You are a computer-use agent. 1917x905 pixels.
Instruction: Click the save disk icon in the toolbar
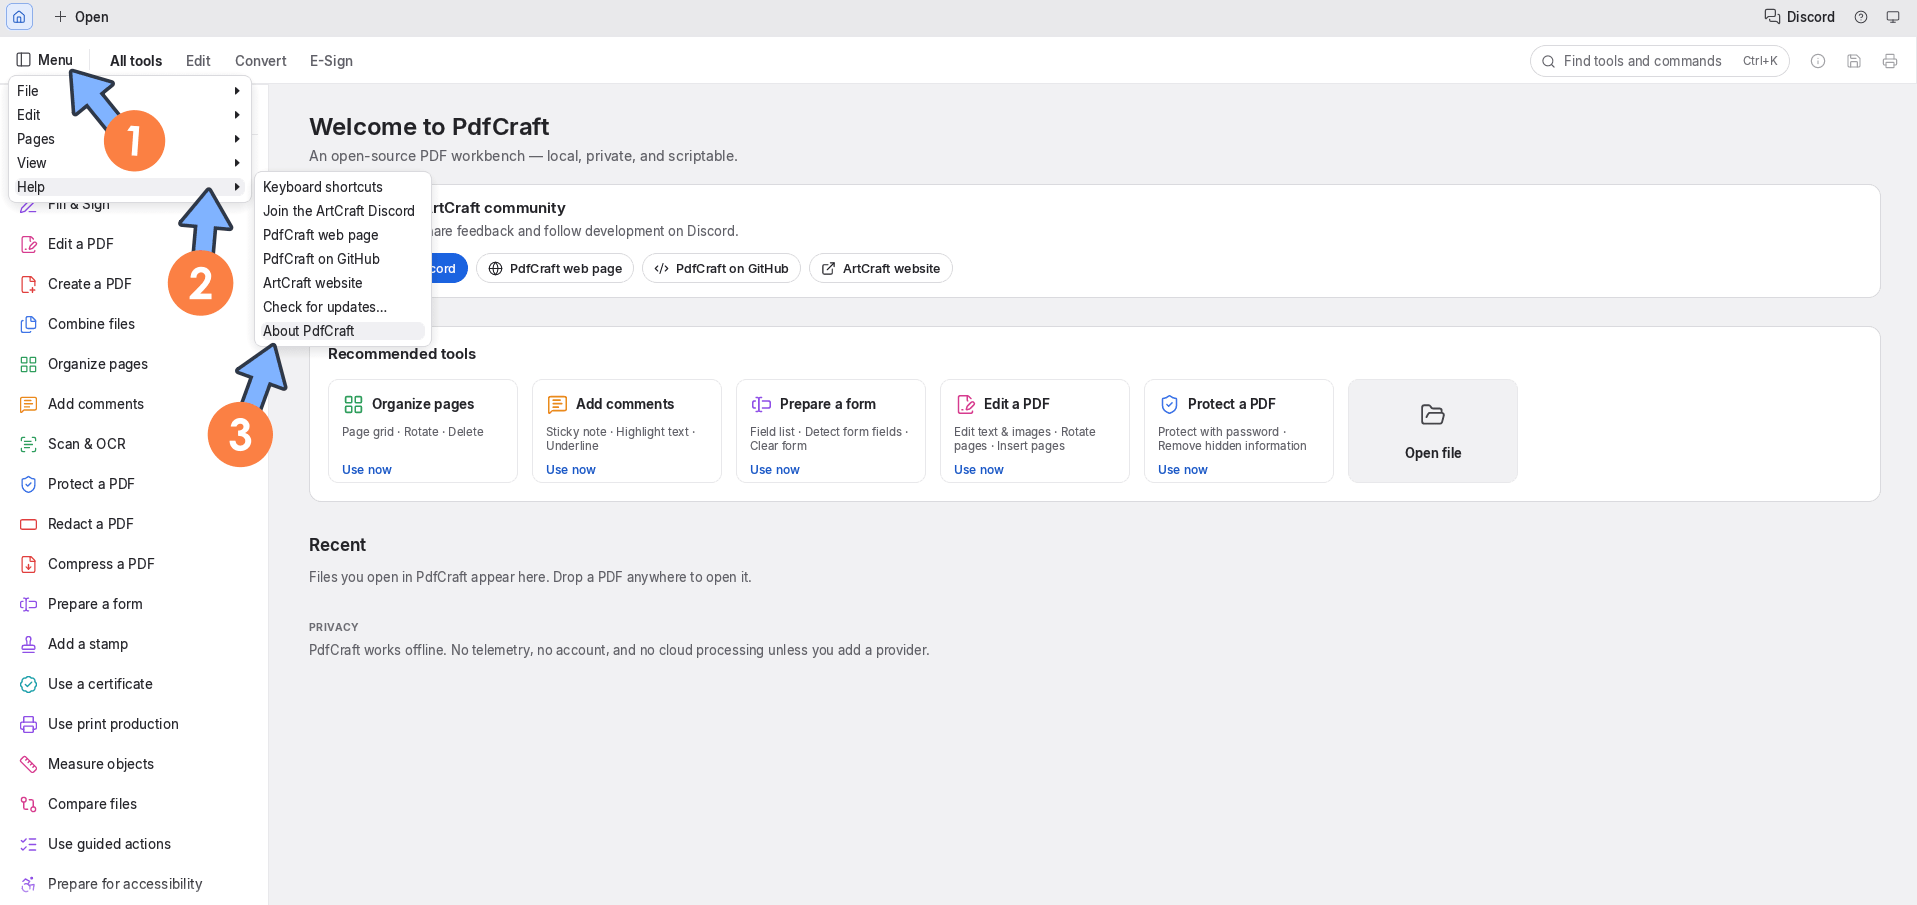click(1854, 61)
